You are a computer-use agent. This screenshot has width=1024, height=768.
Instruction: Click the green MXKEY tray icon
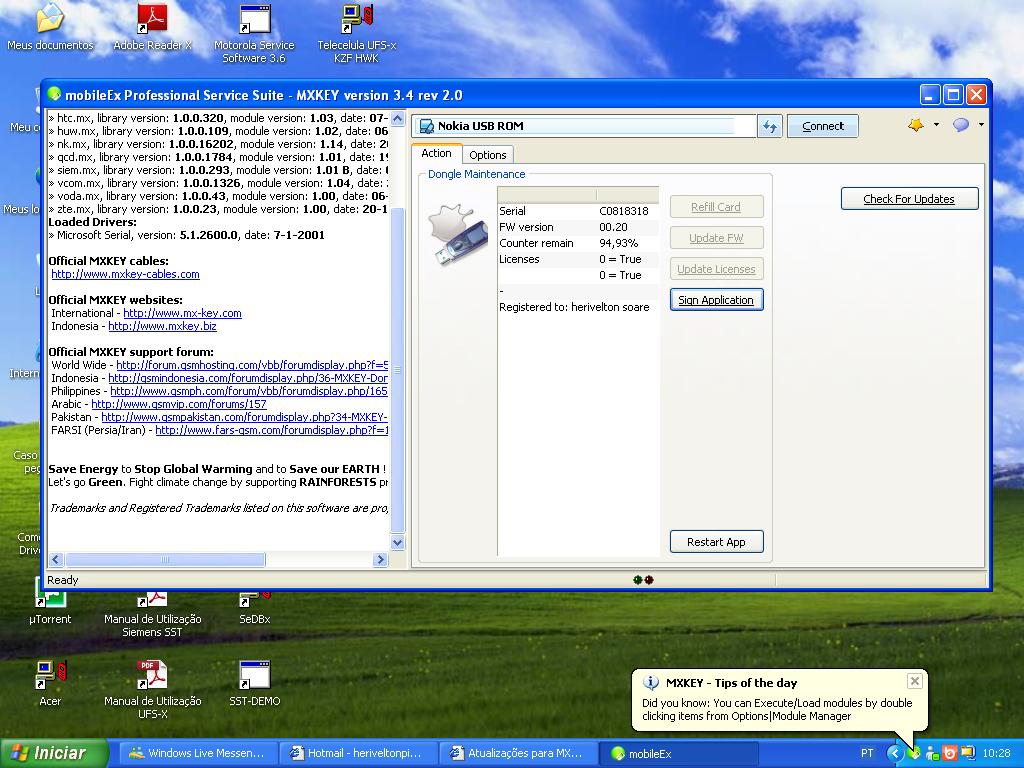(914, 753)
